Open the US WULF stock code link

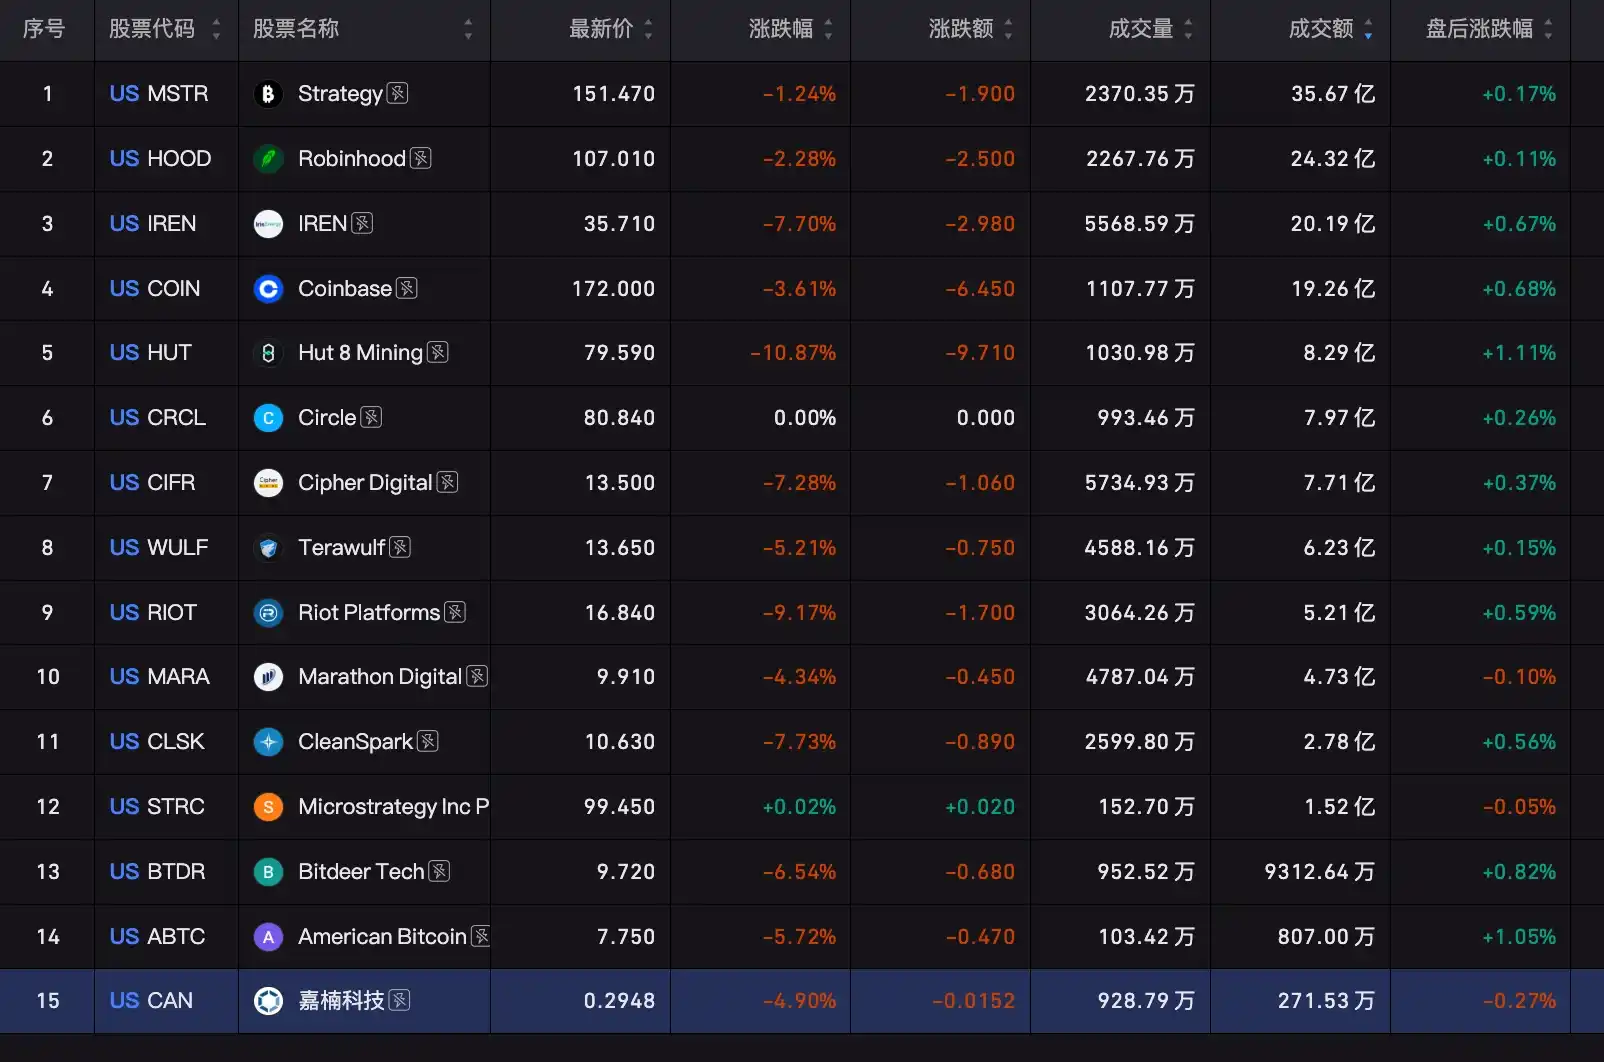(x=159, y=548)
